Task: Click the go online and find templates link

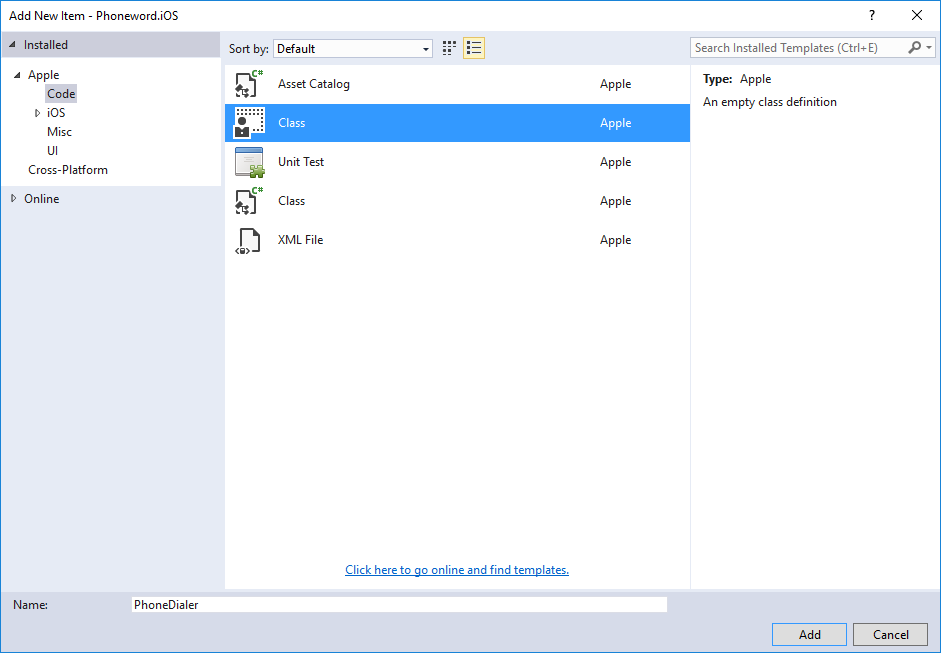Action: point(457,570)
